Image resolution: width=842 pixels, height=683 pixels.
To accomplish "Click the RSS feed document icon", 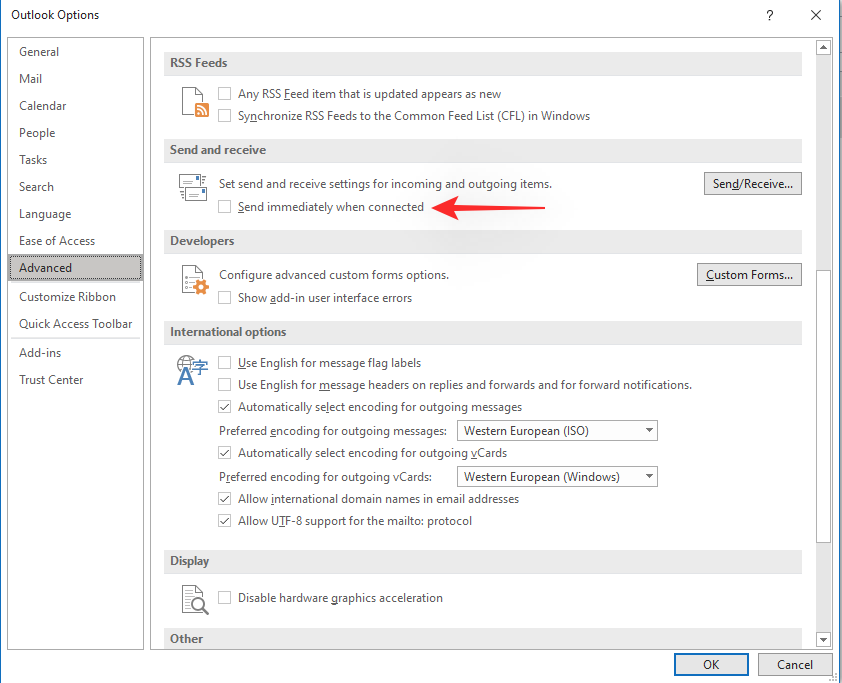I will [x=194, y=102].
